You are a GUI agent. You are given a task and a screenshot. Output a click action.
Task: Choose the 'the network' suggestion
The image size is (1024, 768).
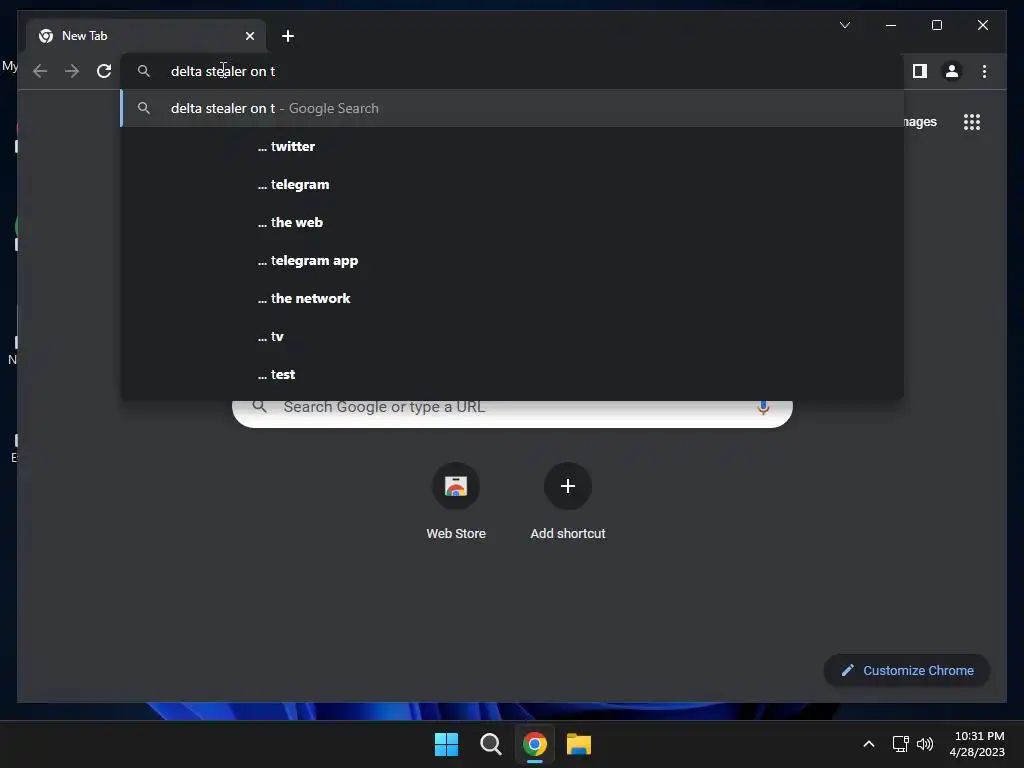(513, 298)
